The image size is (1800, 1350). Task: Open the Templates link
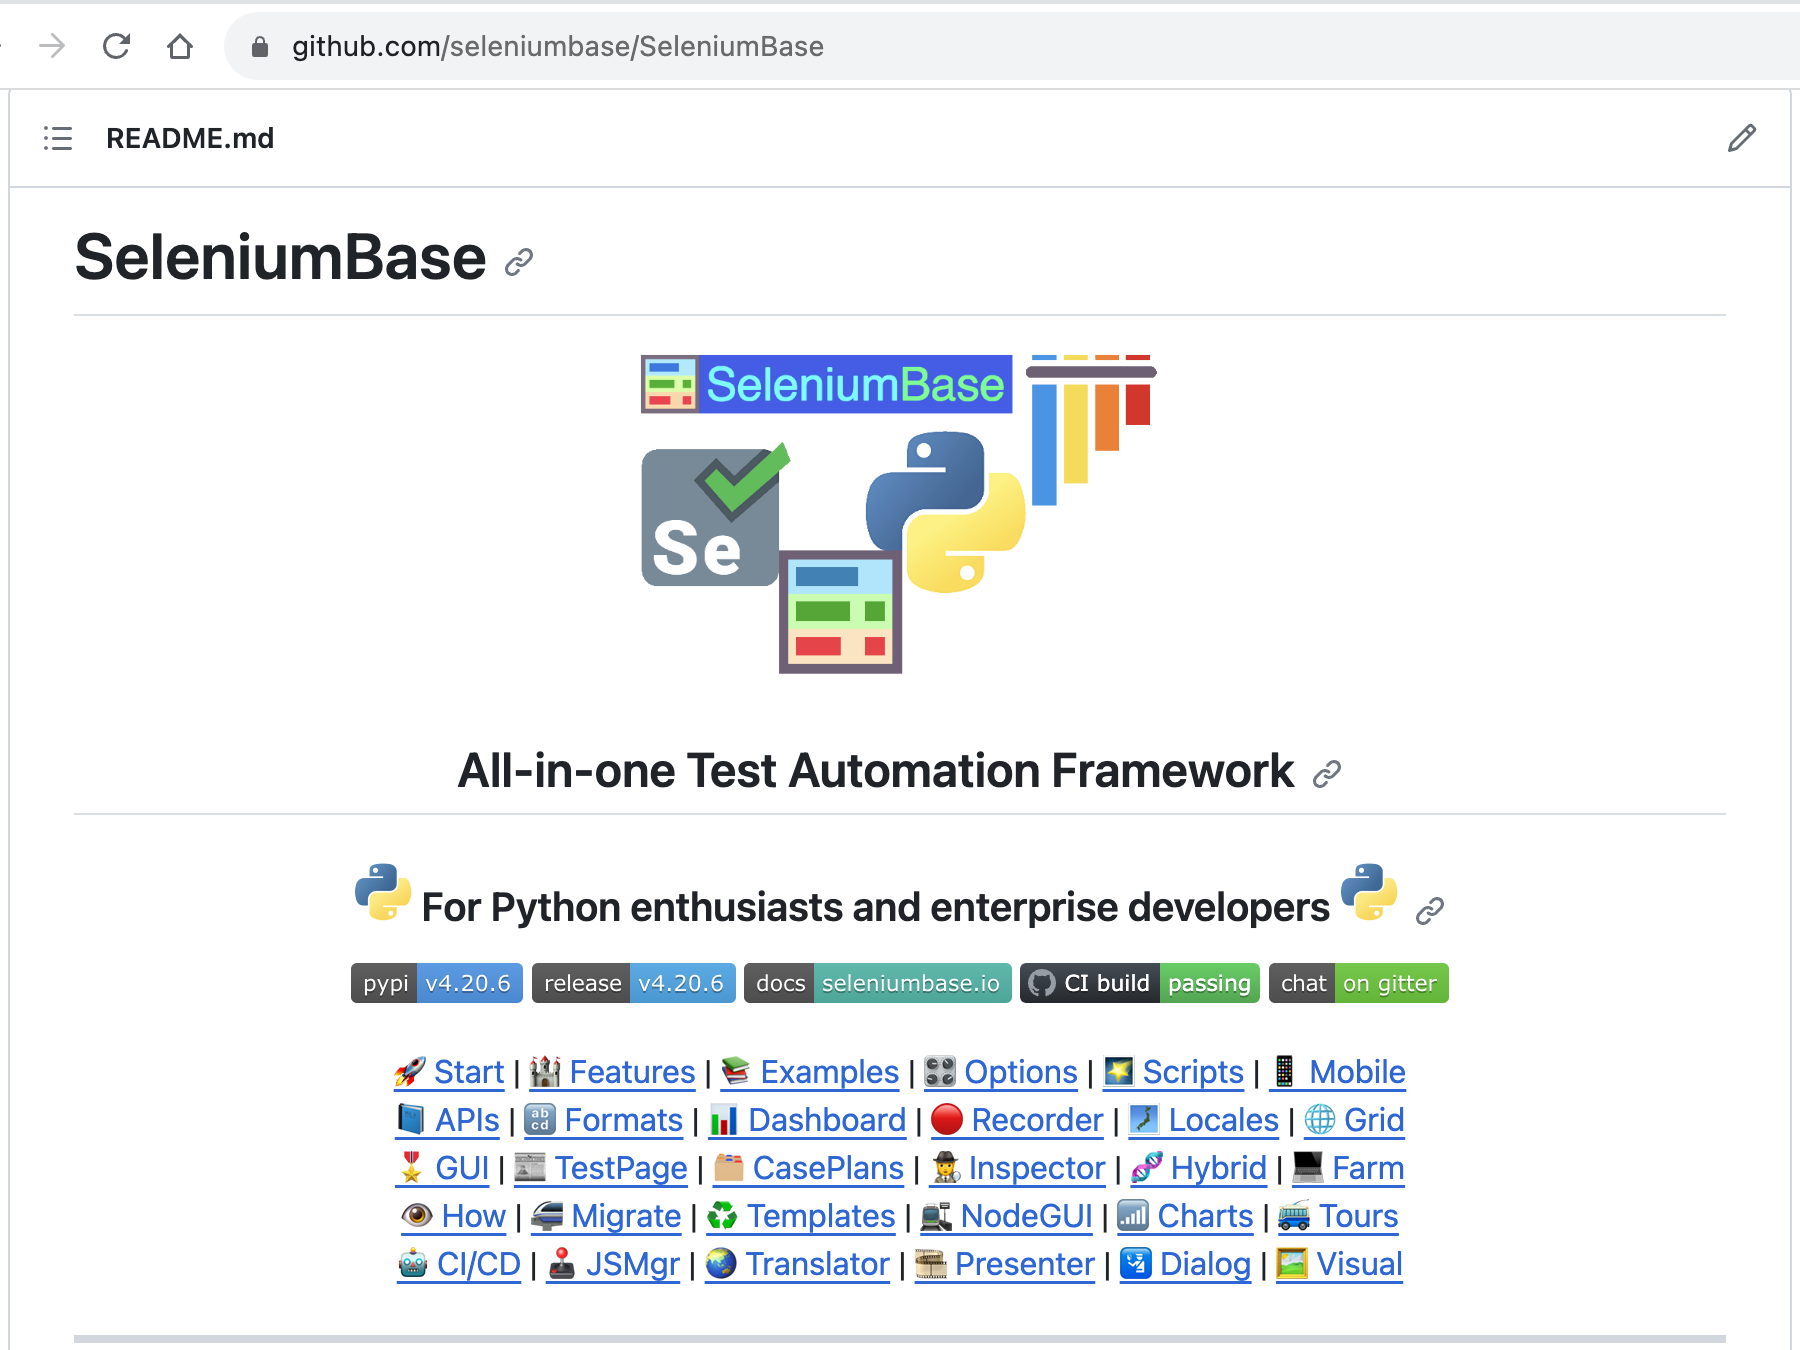tap(801, 1216)
